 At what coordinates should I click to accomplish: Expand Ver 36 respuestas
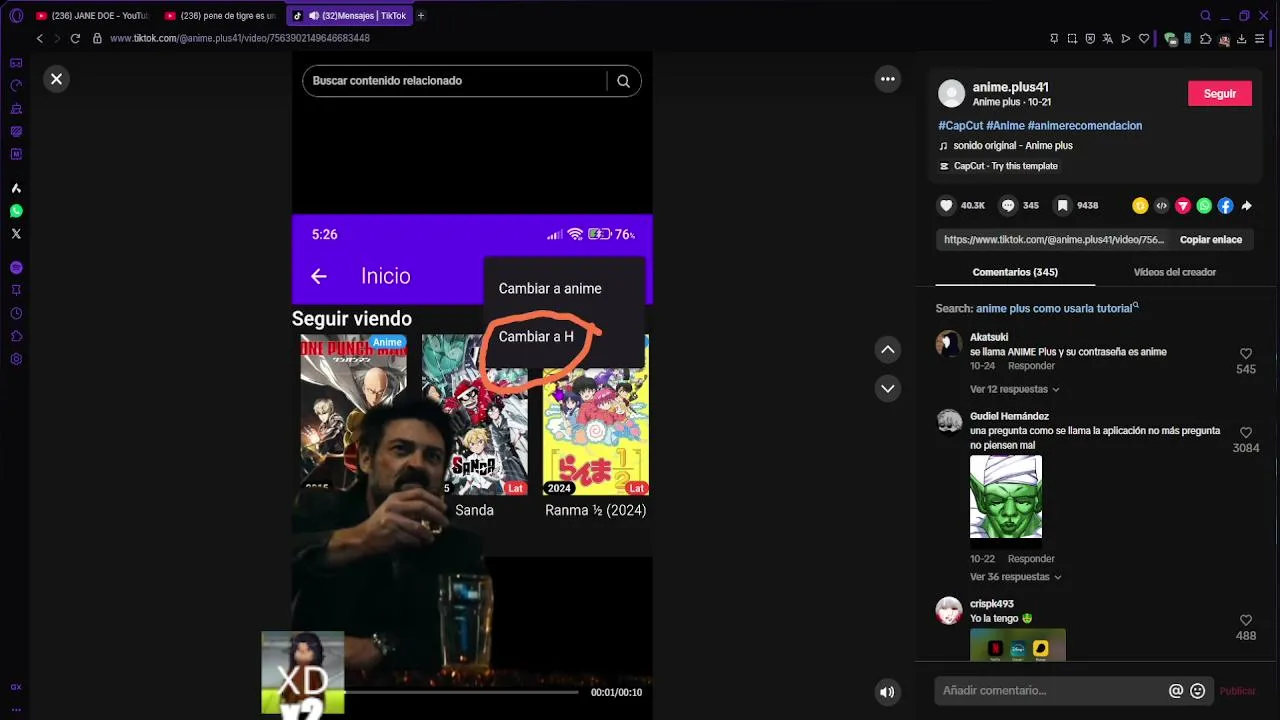(x=1014, y=577)
